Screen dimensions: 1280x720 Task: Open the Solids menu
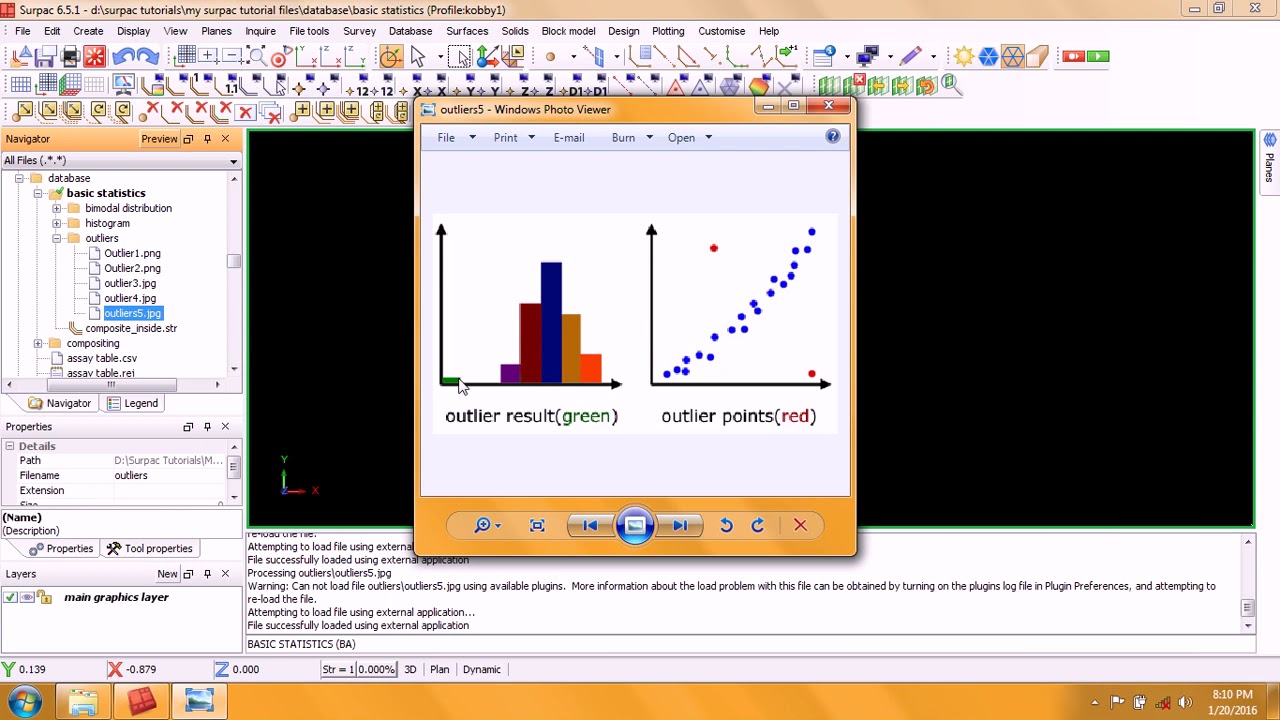pos(515,31)
